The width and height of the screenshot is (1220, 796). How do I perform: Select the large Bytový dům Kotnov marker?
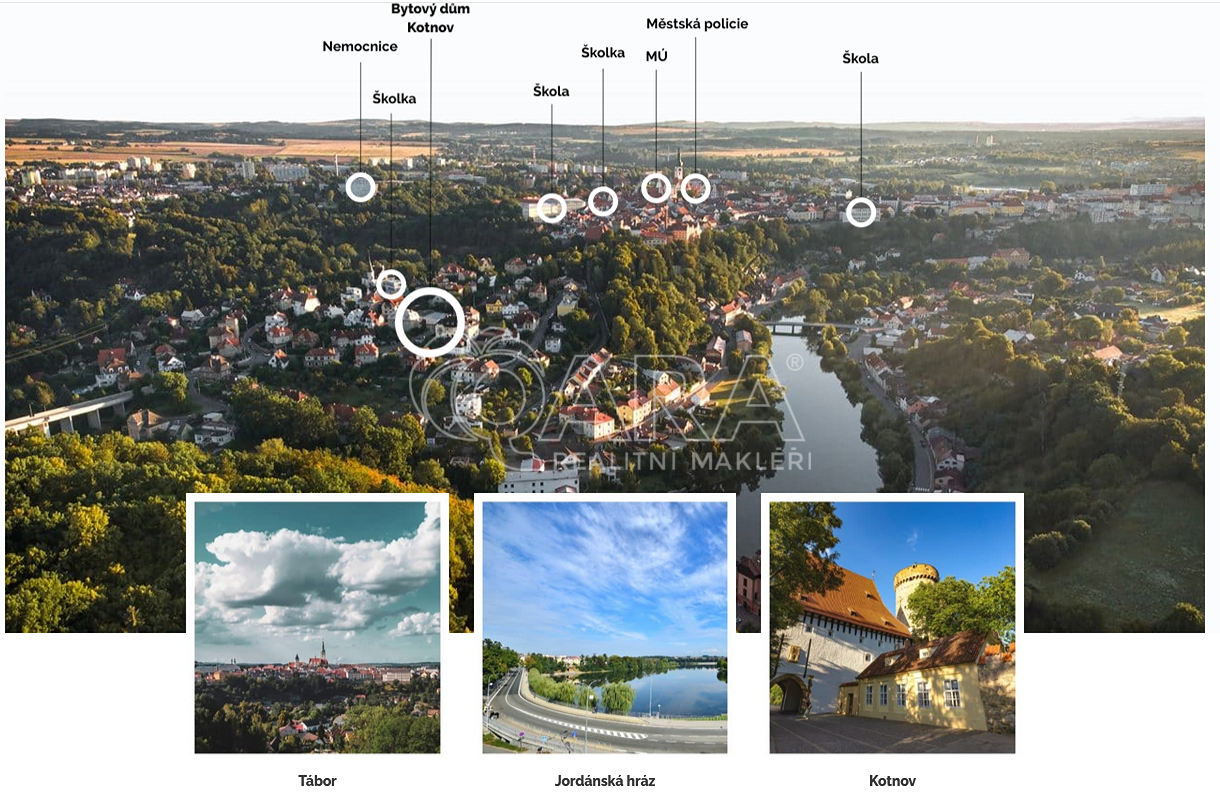[430, 322]
